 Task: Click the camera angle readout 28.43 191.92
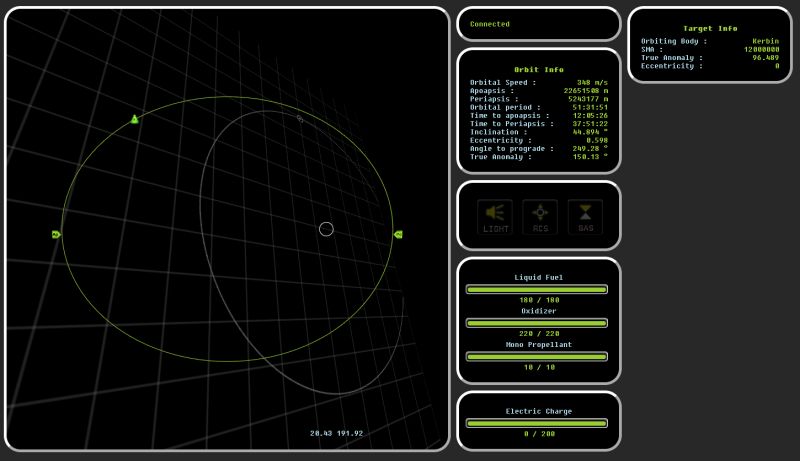(337, 433)
